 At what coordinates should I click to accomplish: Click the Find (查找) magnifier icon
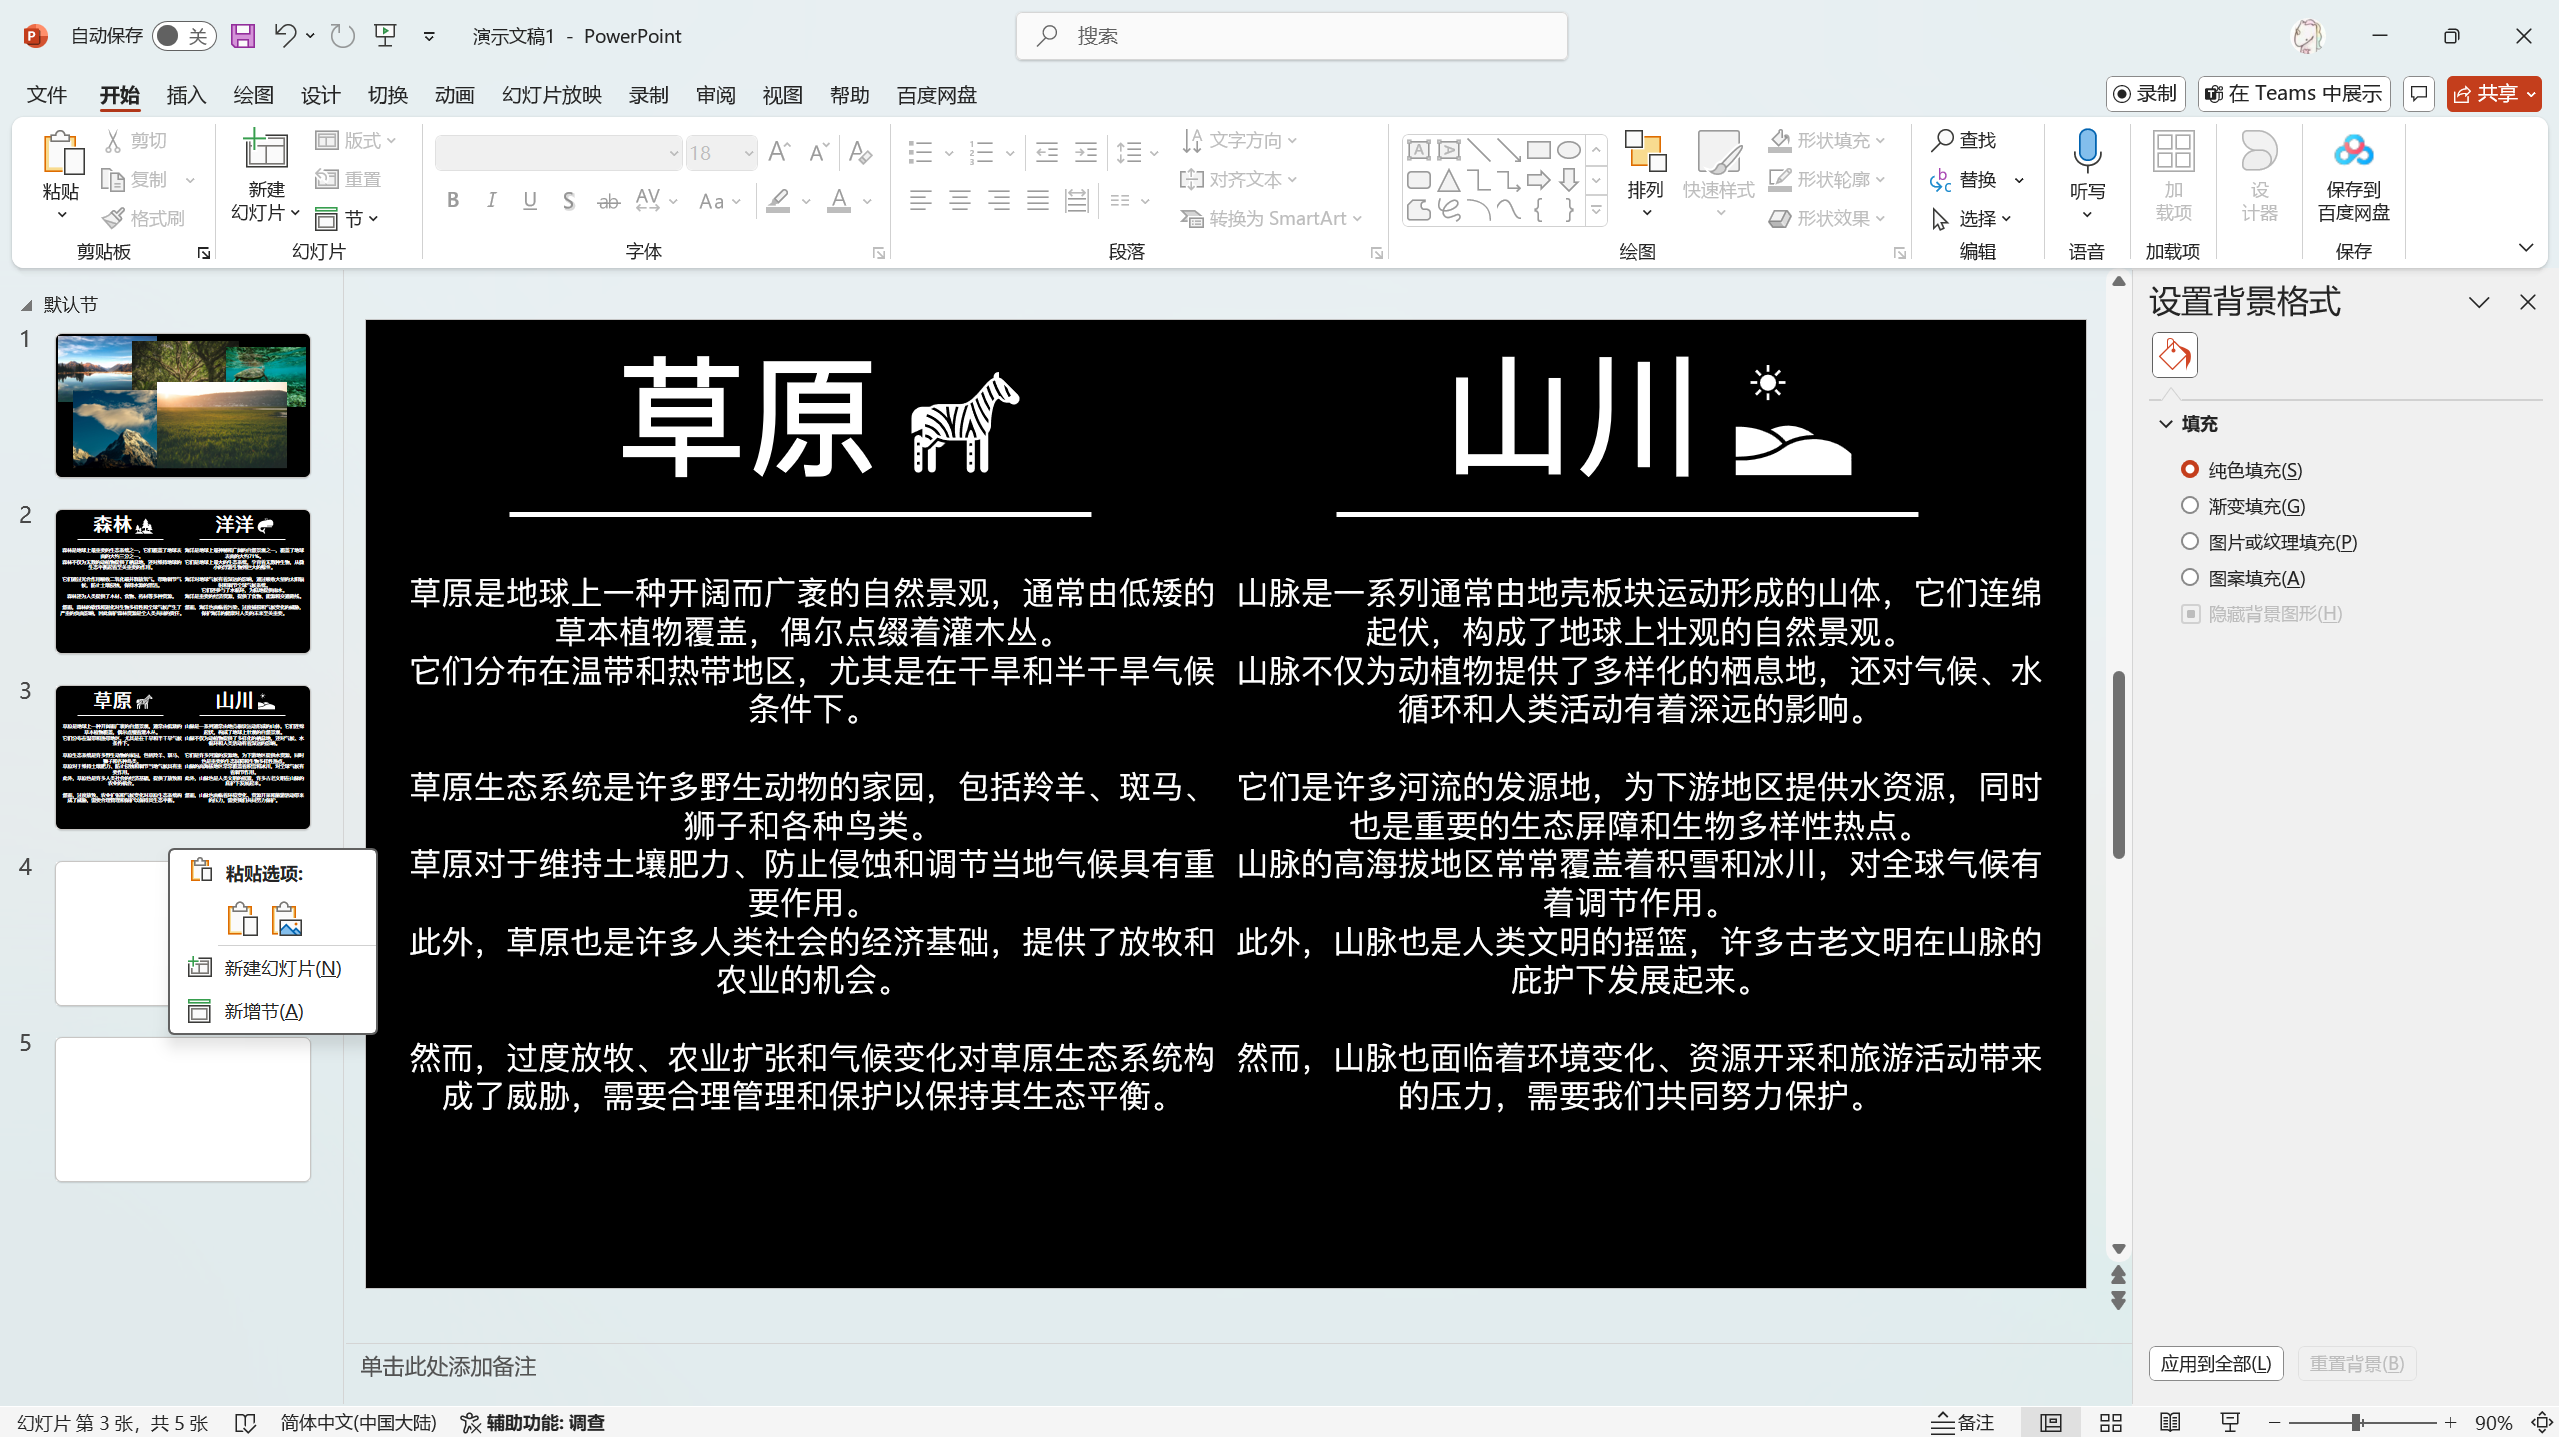1942,140
